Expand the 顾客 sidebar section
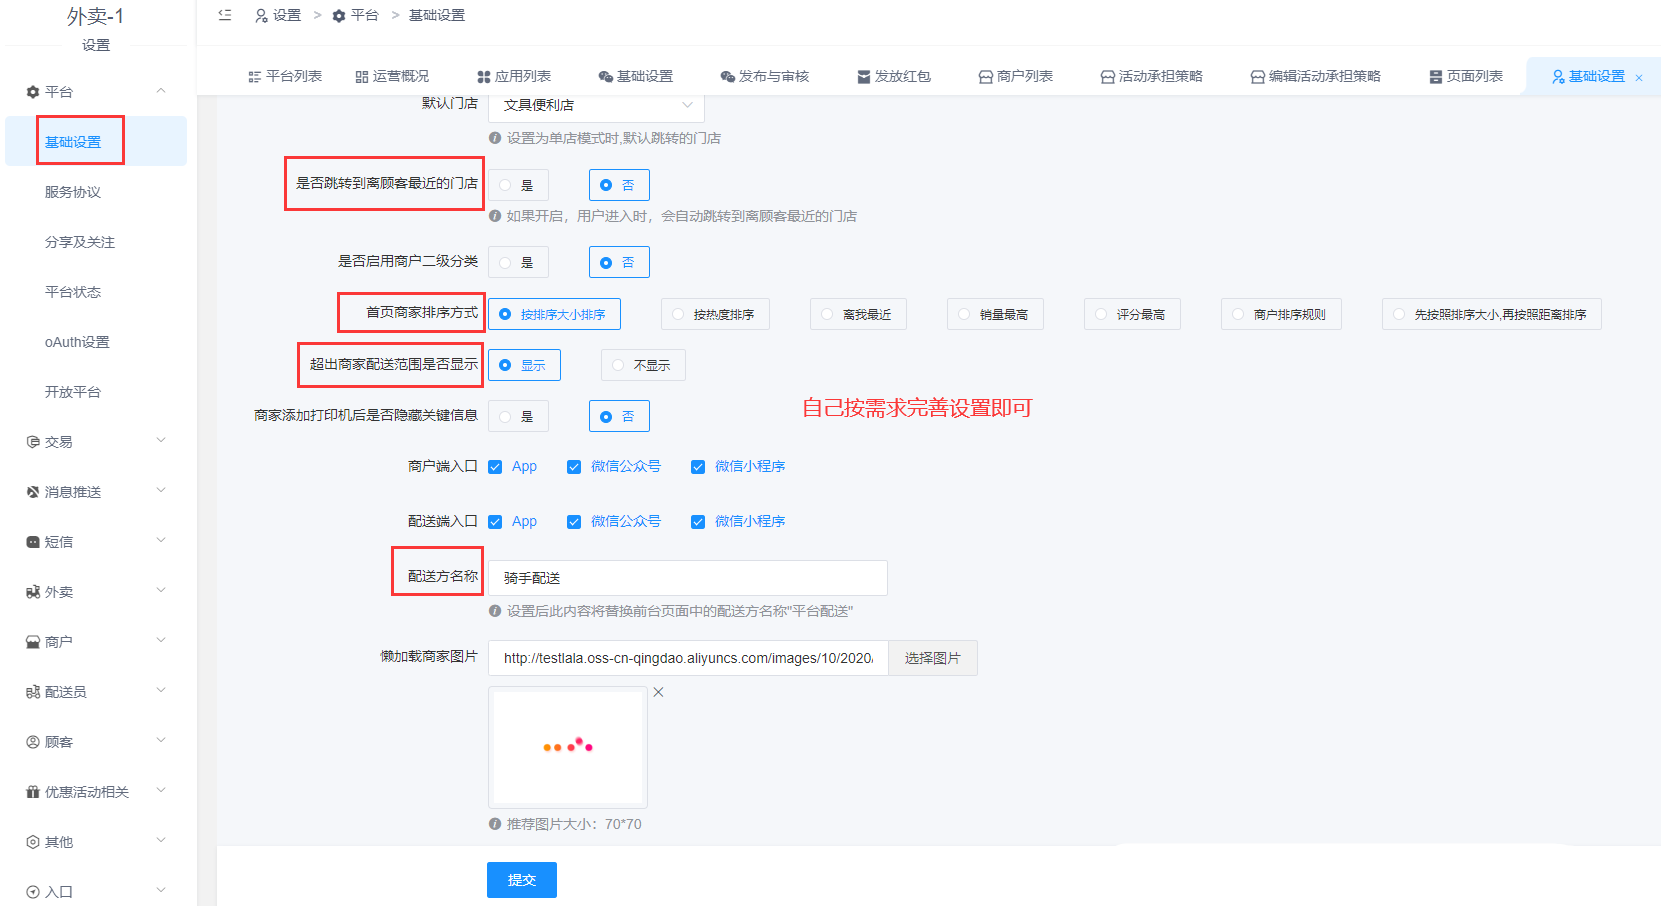This screenshot has width=1661, height=906. coord(161,741)
